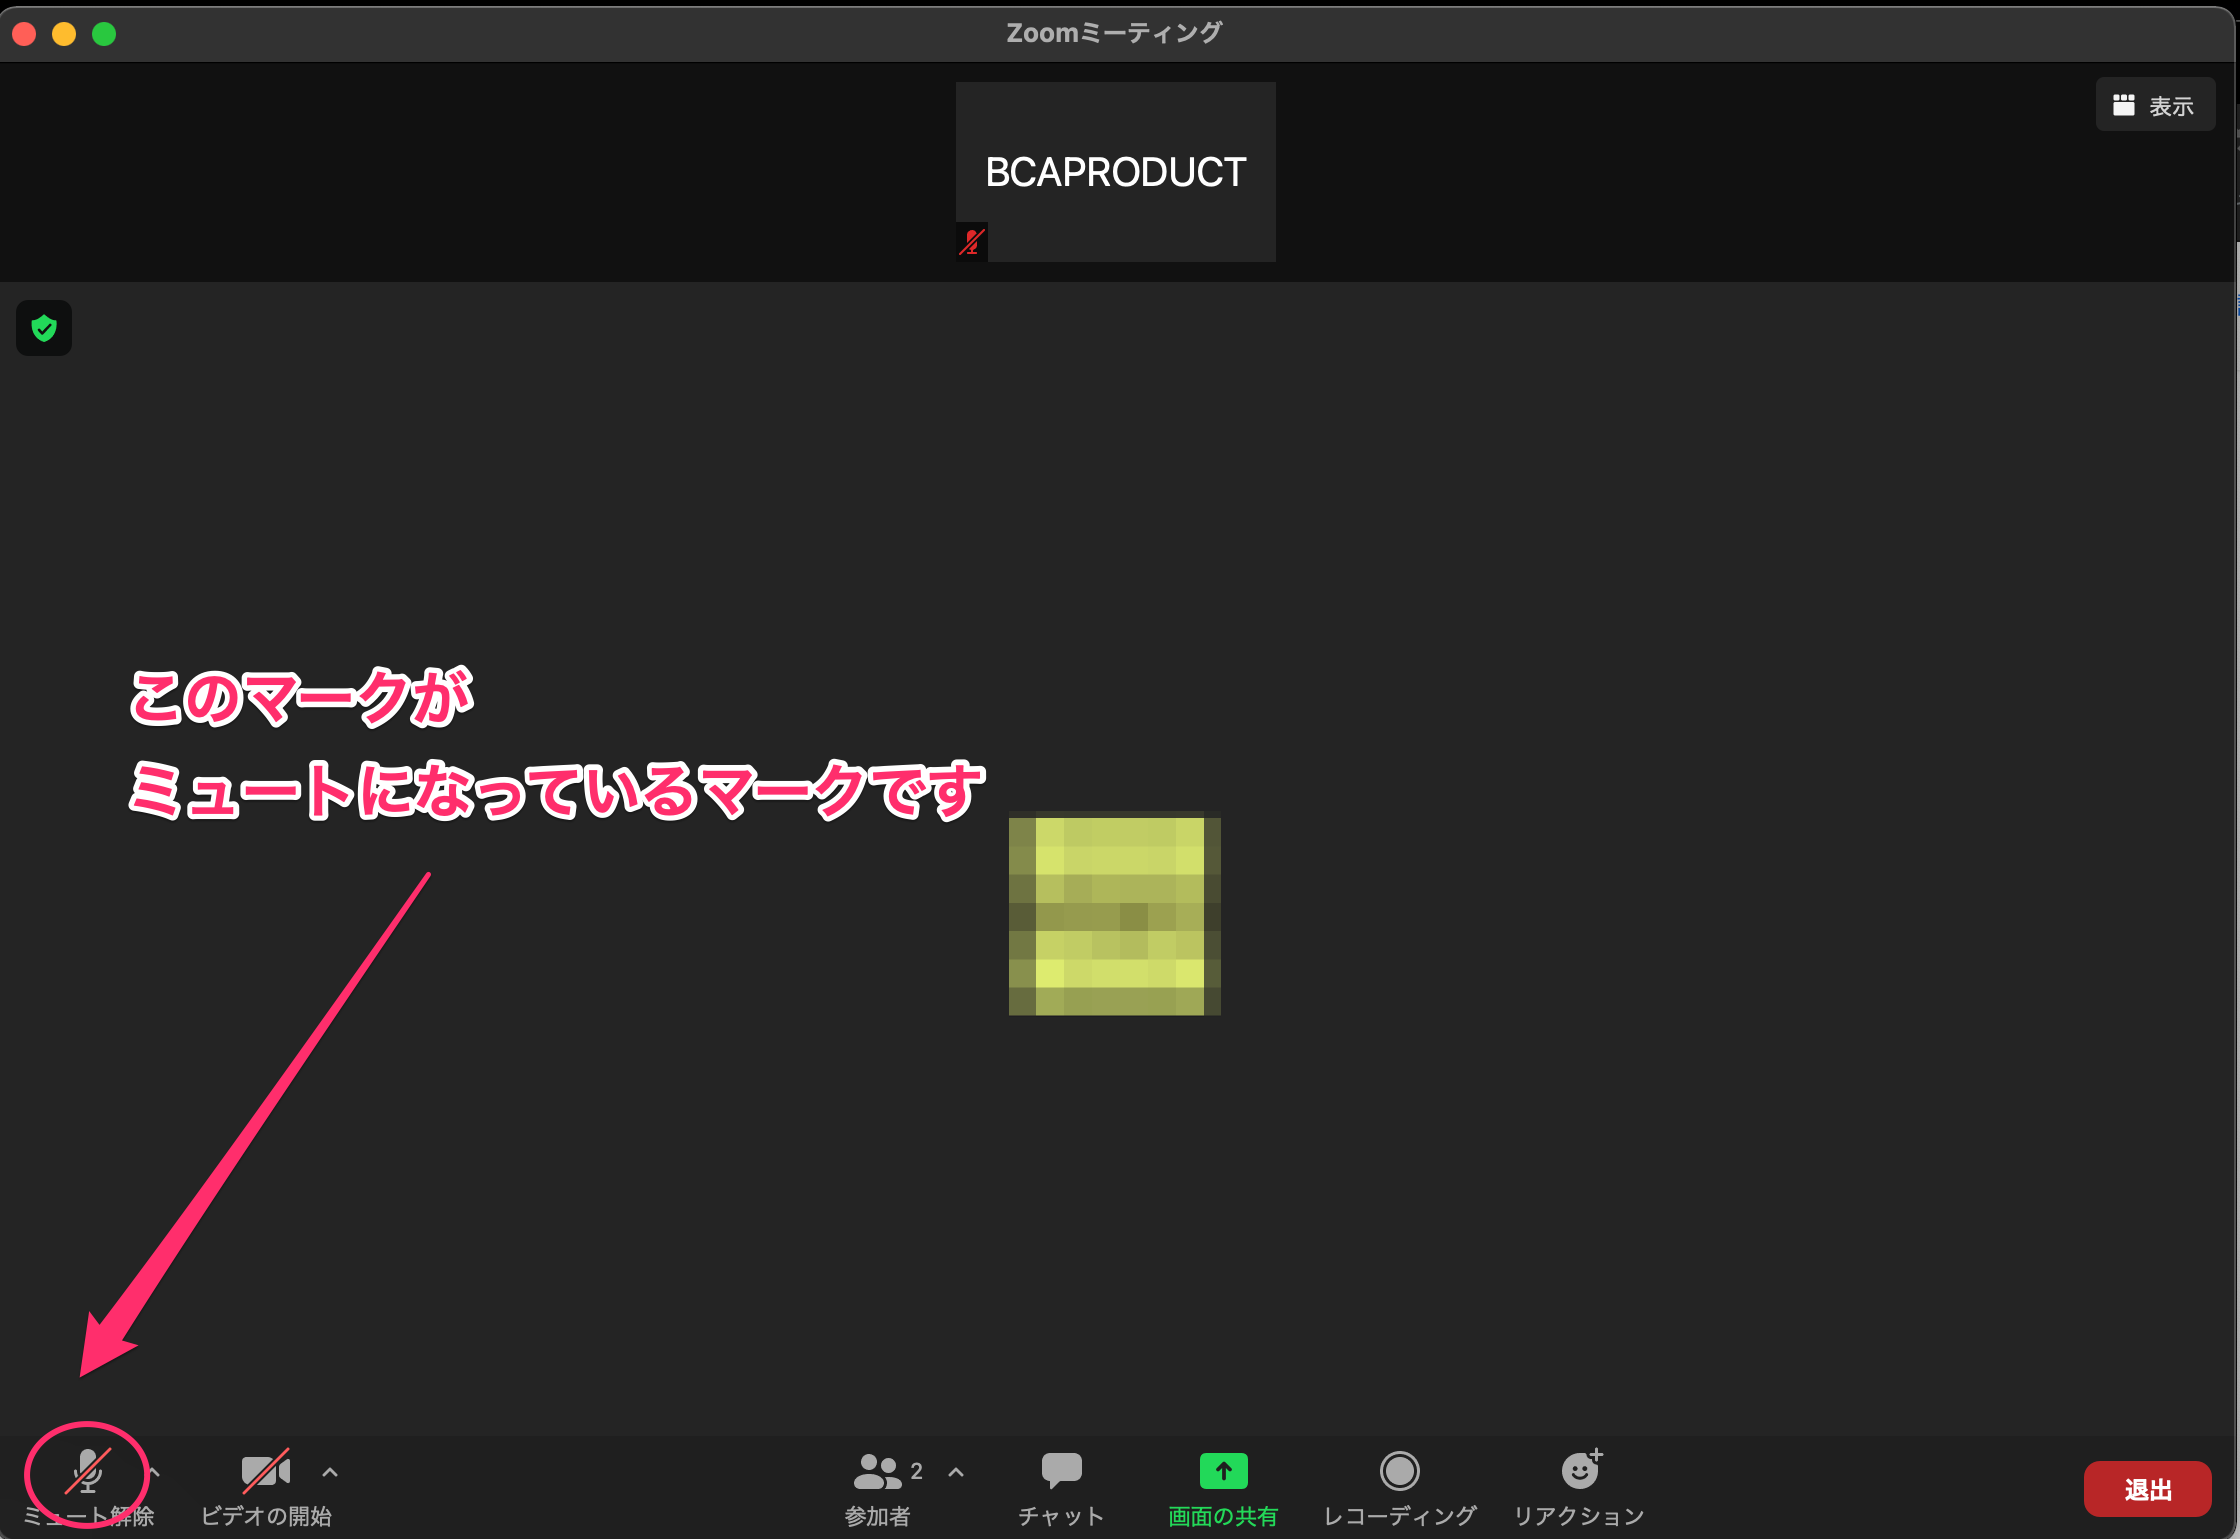The height and width of the screenshot is (1539, 2240).
Task: Select the BCAPRODUCT participant tile
Action: point(1115,172)
